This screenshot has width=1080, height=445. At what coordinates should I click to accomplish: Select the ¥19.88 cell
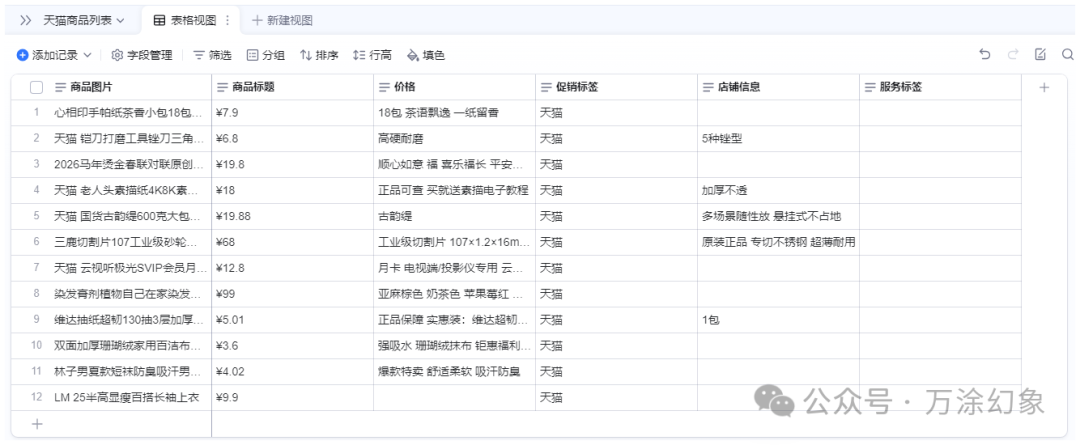tap(292, 216)
